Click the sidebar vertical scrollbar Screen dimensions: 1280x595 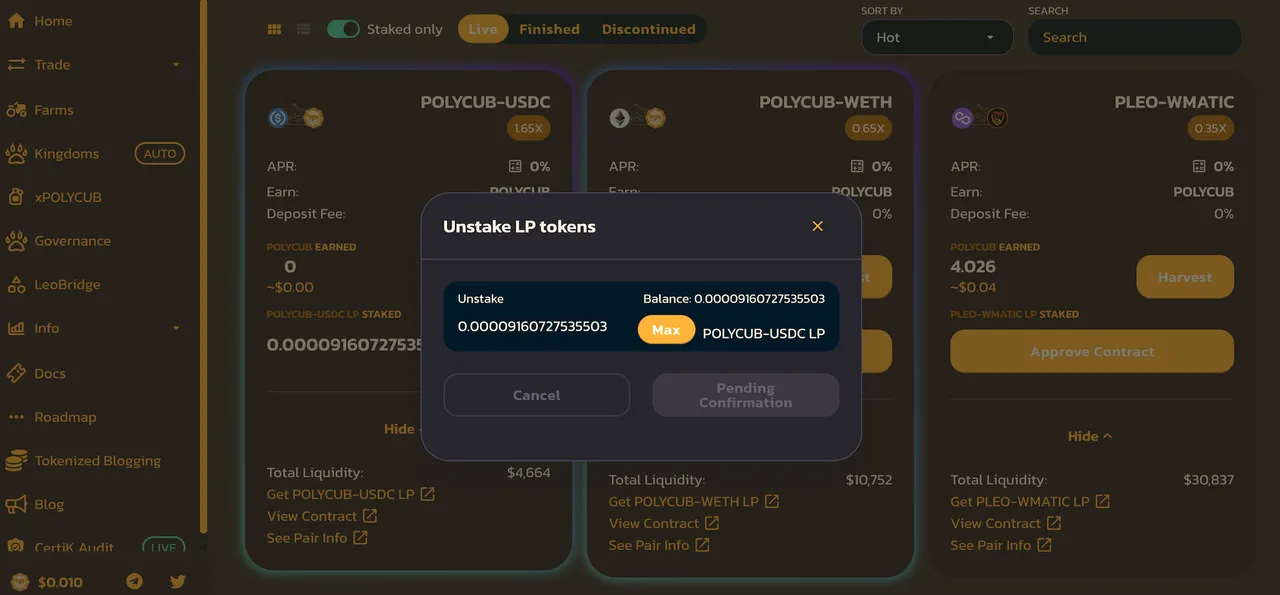204,265
